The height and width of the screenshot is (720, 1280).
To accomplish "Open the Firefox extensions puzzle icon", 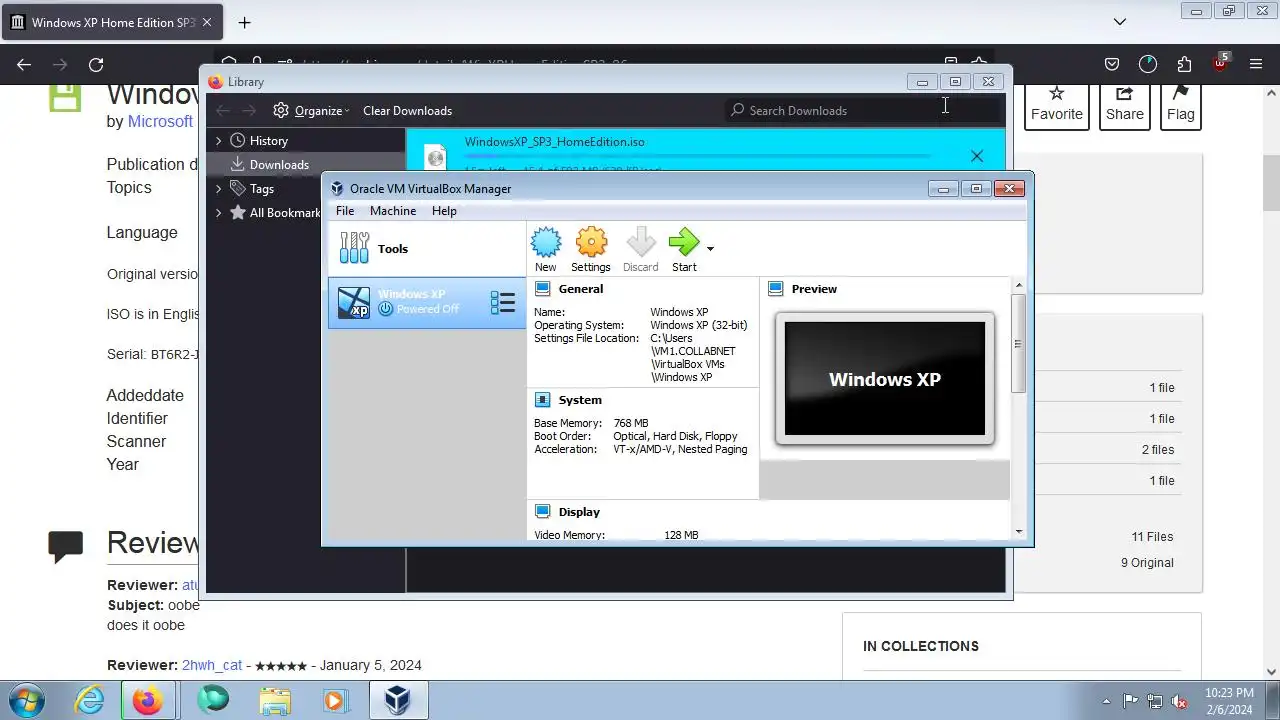I will click(1184, 64).
